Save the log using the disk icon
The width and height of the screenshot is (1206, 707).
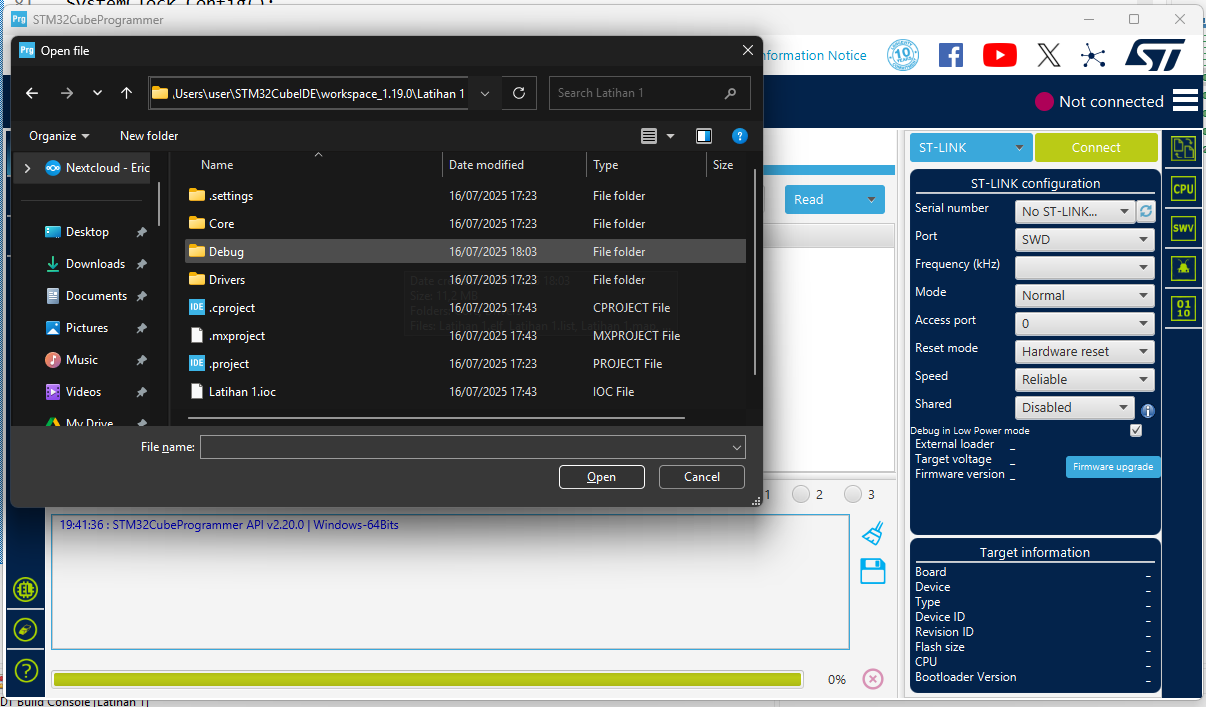pyautogui.click(x=872, y=571)
